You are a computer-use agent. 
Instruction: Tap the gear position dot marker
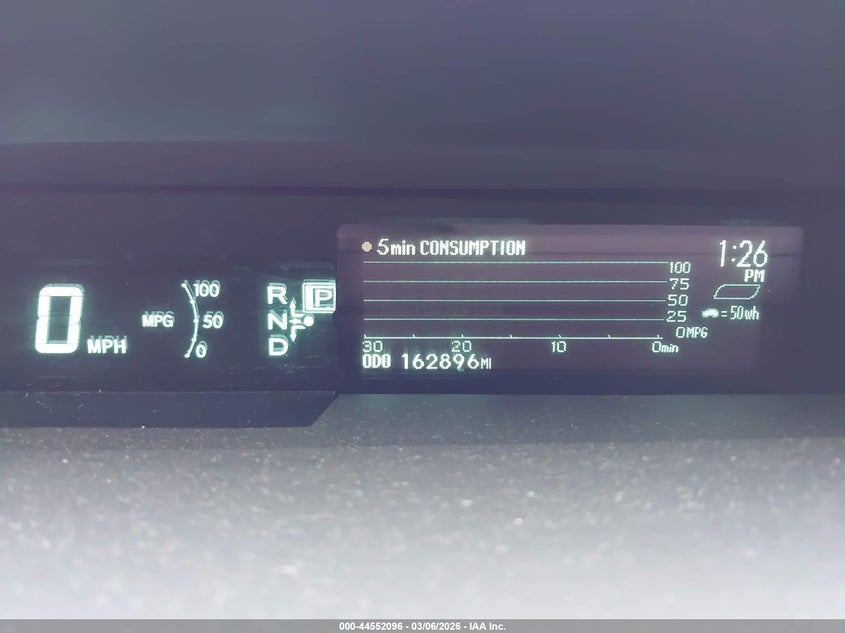(308, 321)
